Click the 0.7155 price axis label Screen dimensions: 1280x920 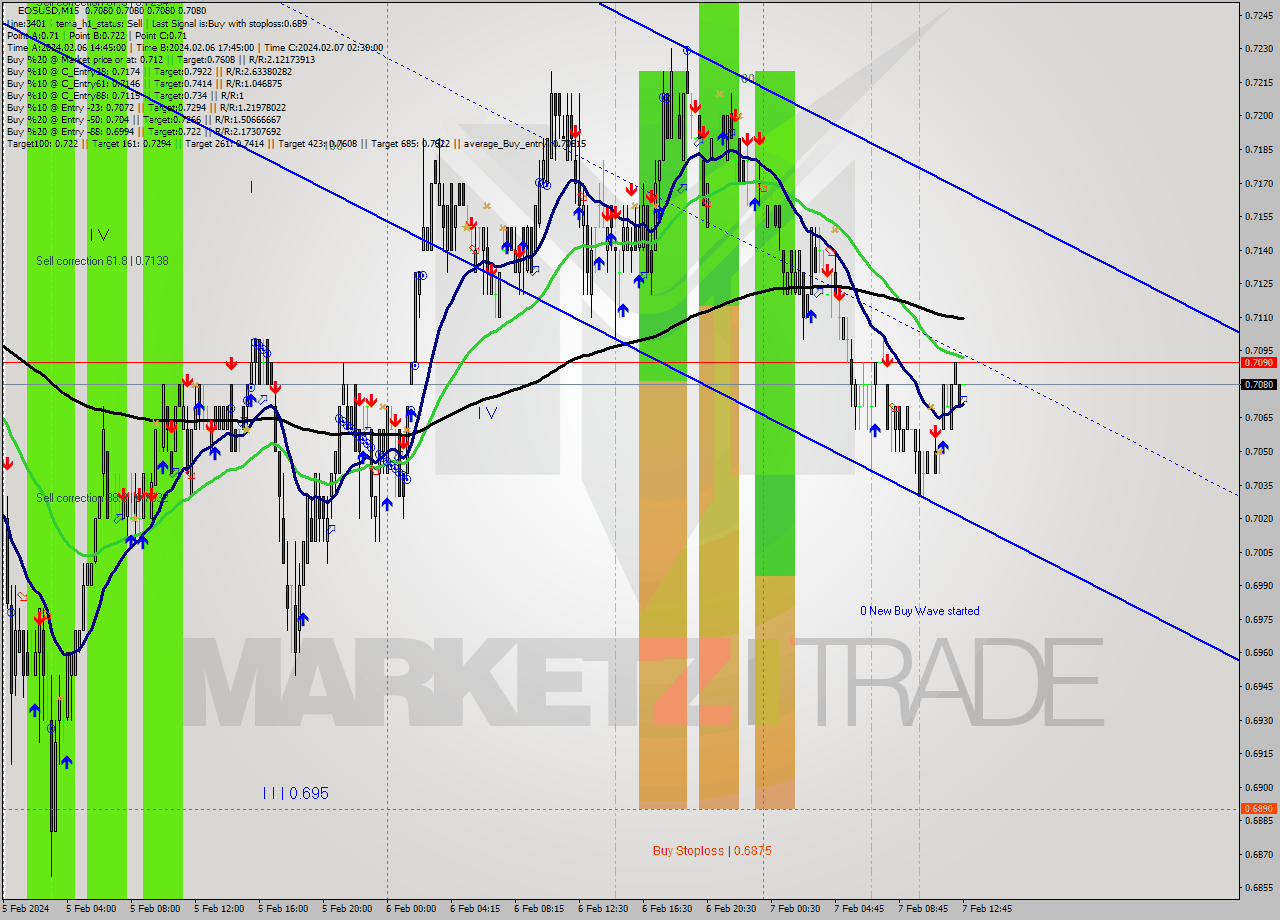point(1258,216)
